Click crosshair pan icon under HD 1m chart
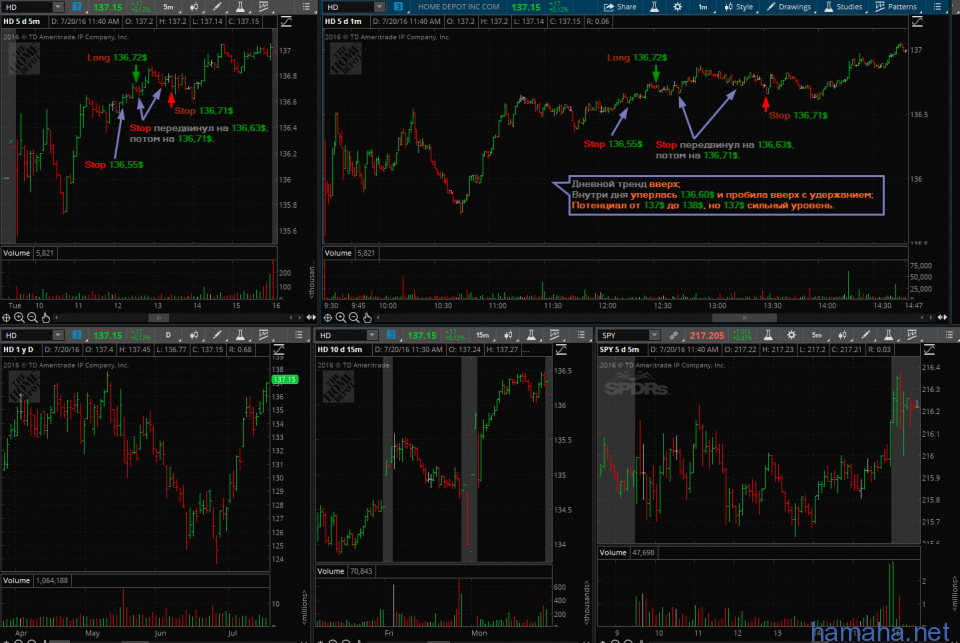 [x=328, y=318]
